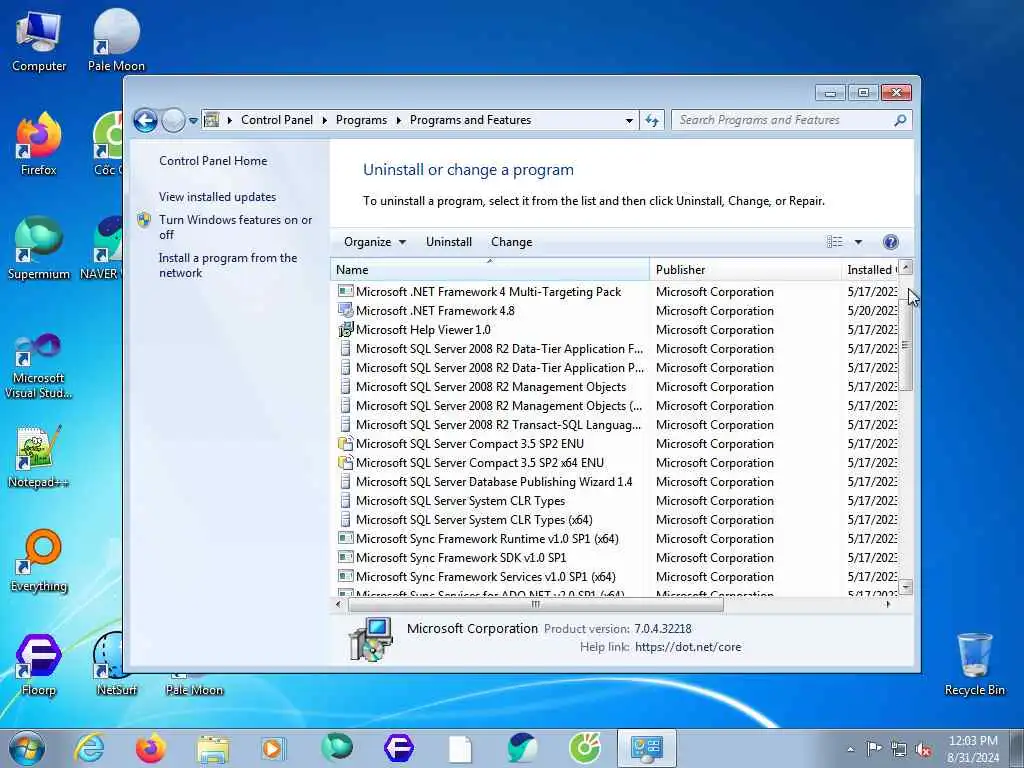
Task: Open the Computer desktop icon
Action: coord(39,41)
